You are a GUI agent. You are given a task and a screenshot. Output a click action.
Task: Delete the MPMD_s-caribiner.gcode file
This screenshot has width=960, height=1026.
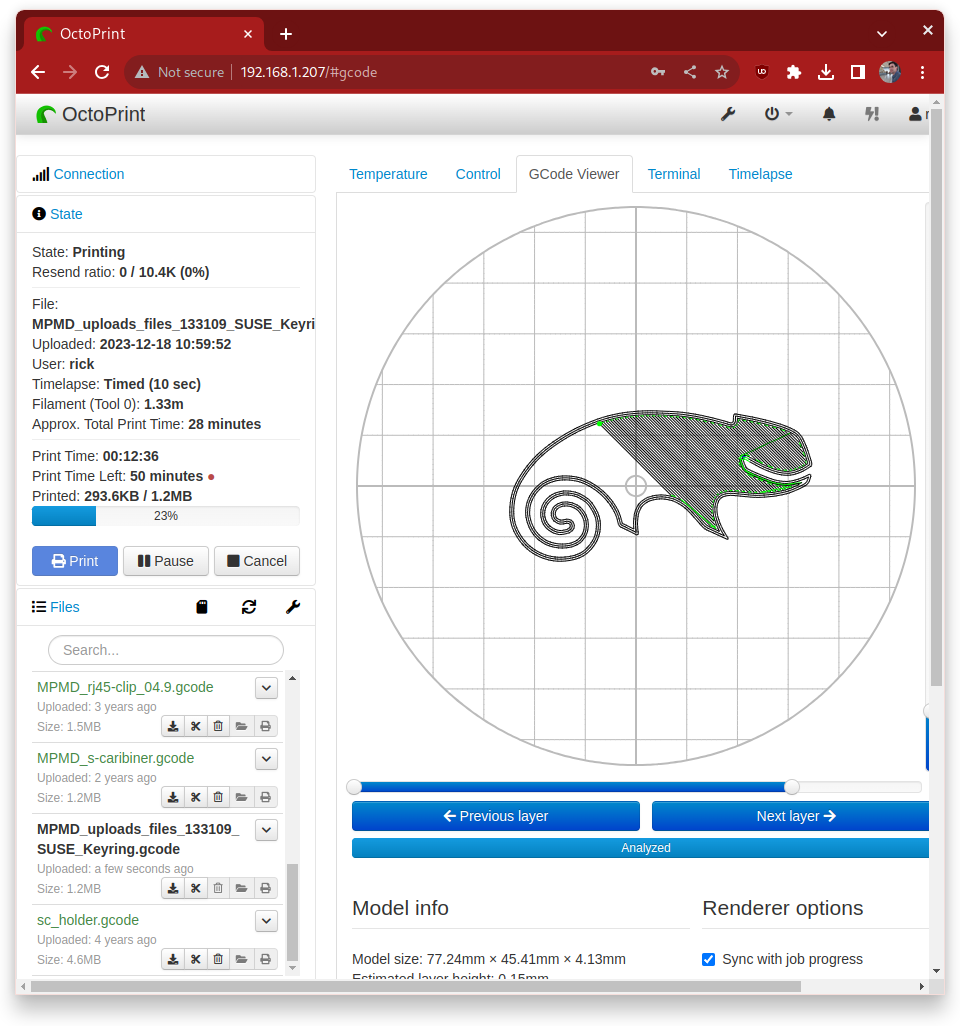218,797
